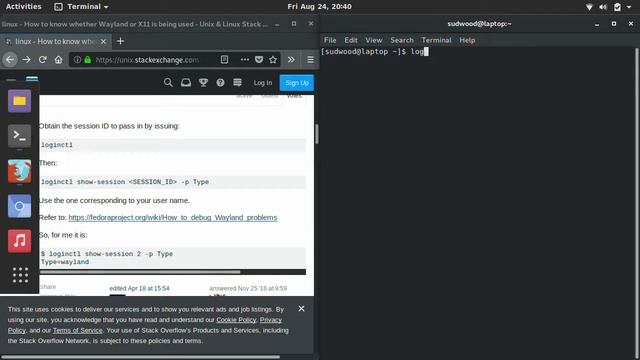Open achievements trophy icon
The width and height of the screenshot is (640, 360).
203,82
